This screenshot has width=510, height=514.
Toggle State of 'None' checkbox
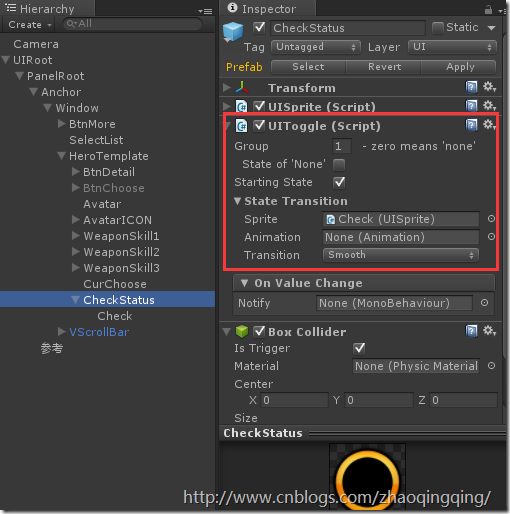(x=339, y=164)
